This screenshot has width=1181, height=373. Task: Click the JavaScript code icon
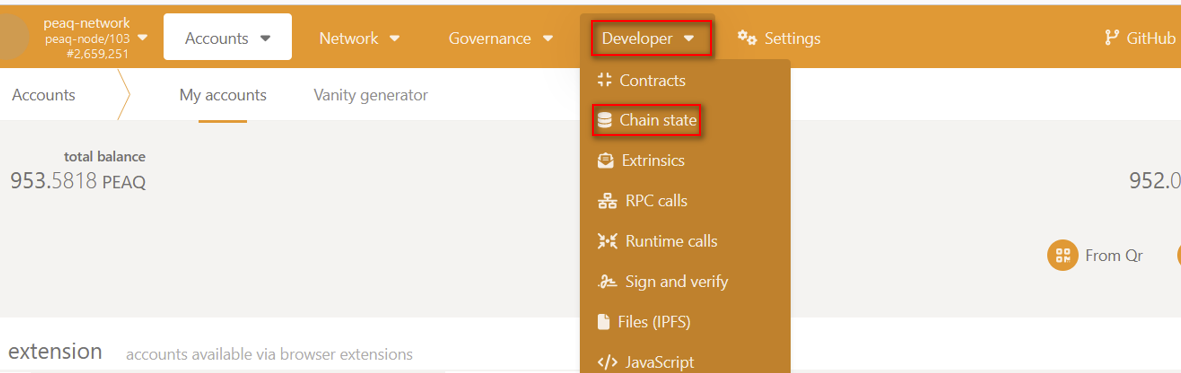[x=607, y=362]
